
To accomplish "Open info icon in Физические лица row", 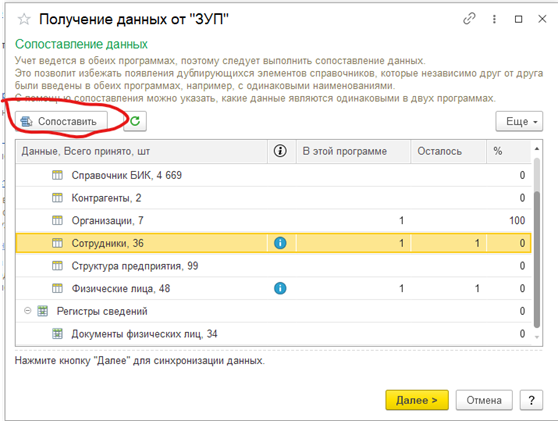I will coord(280,288).
